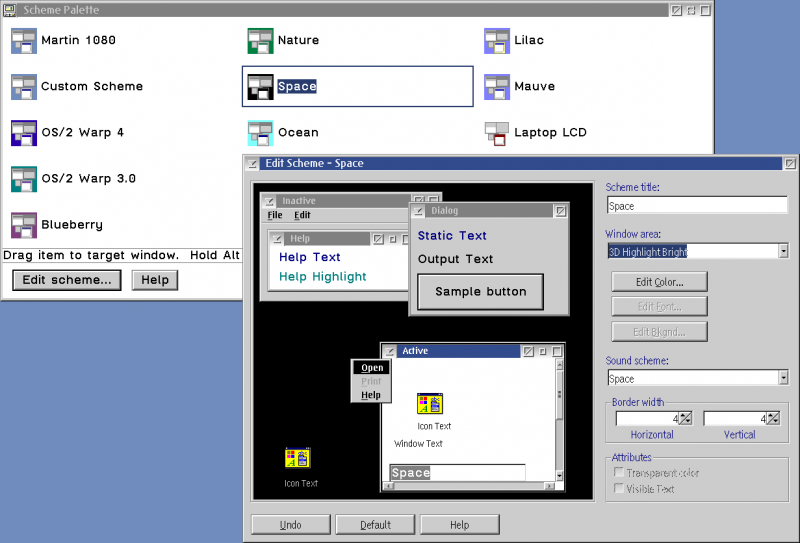
Task: Click Horizontal border width value field
Action: coord(647,418)
